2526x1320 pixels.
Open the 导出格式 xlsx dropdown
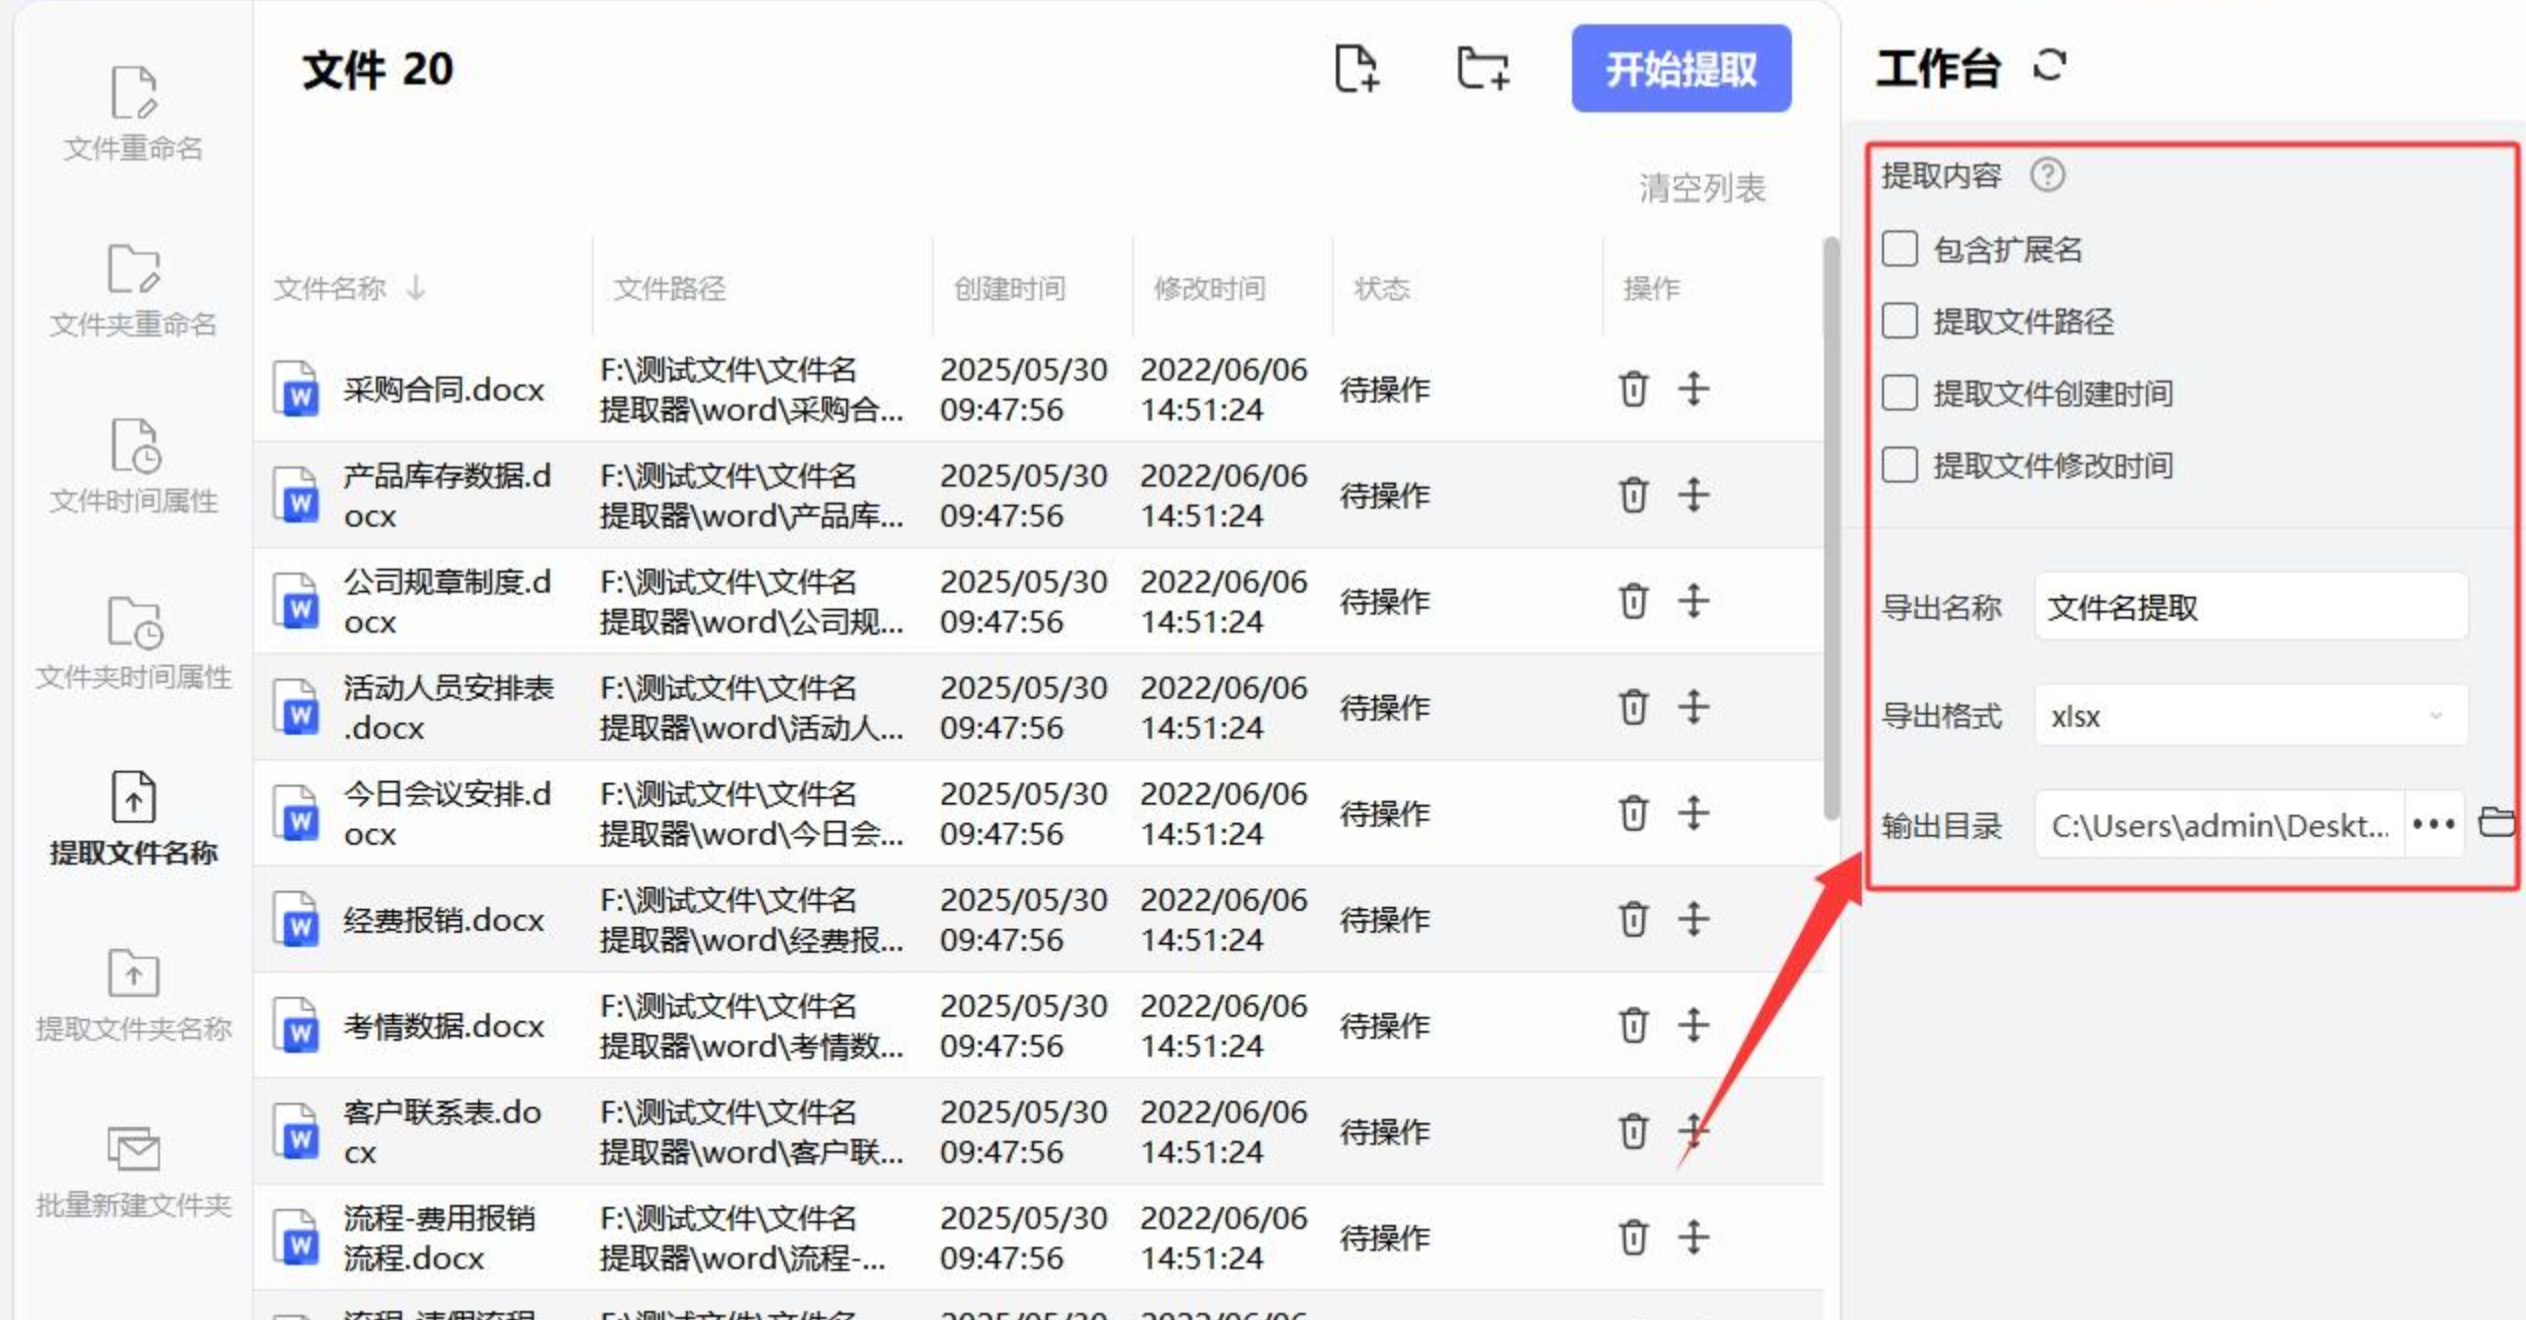point(2250,716)
